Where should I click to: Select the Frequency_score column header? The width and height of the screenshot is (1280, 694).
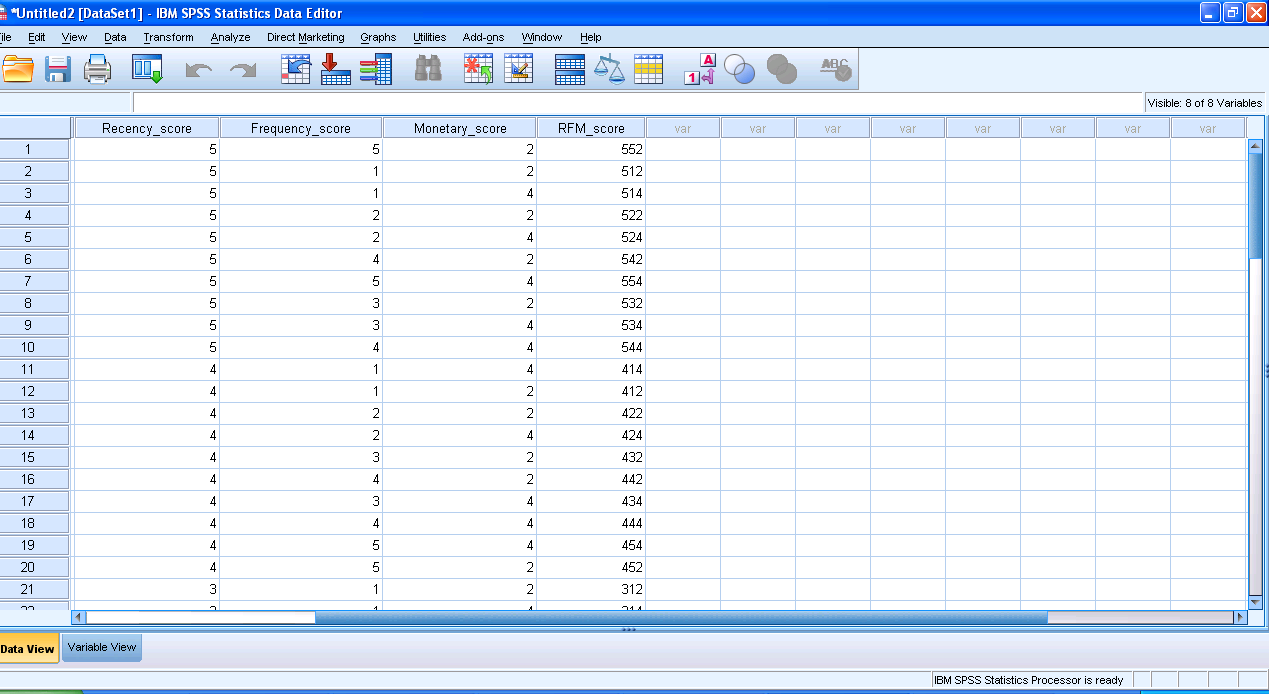(x=300, y=128)
